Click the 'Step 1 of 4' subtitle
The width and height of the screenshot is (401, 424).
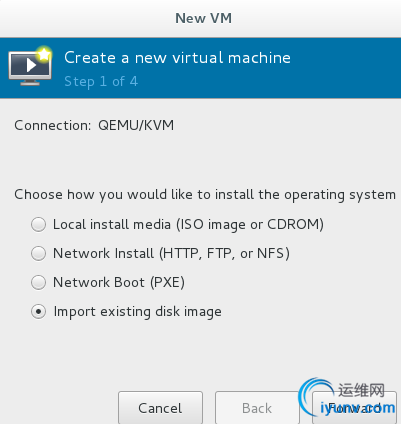pyautogui.click(x=101, y=82)
